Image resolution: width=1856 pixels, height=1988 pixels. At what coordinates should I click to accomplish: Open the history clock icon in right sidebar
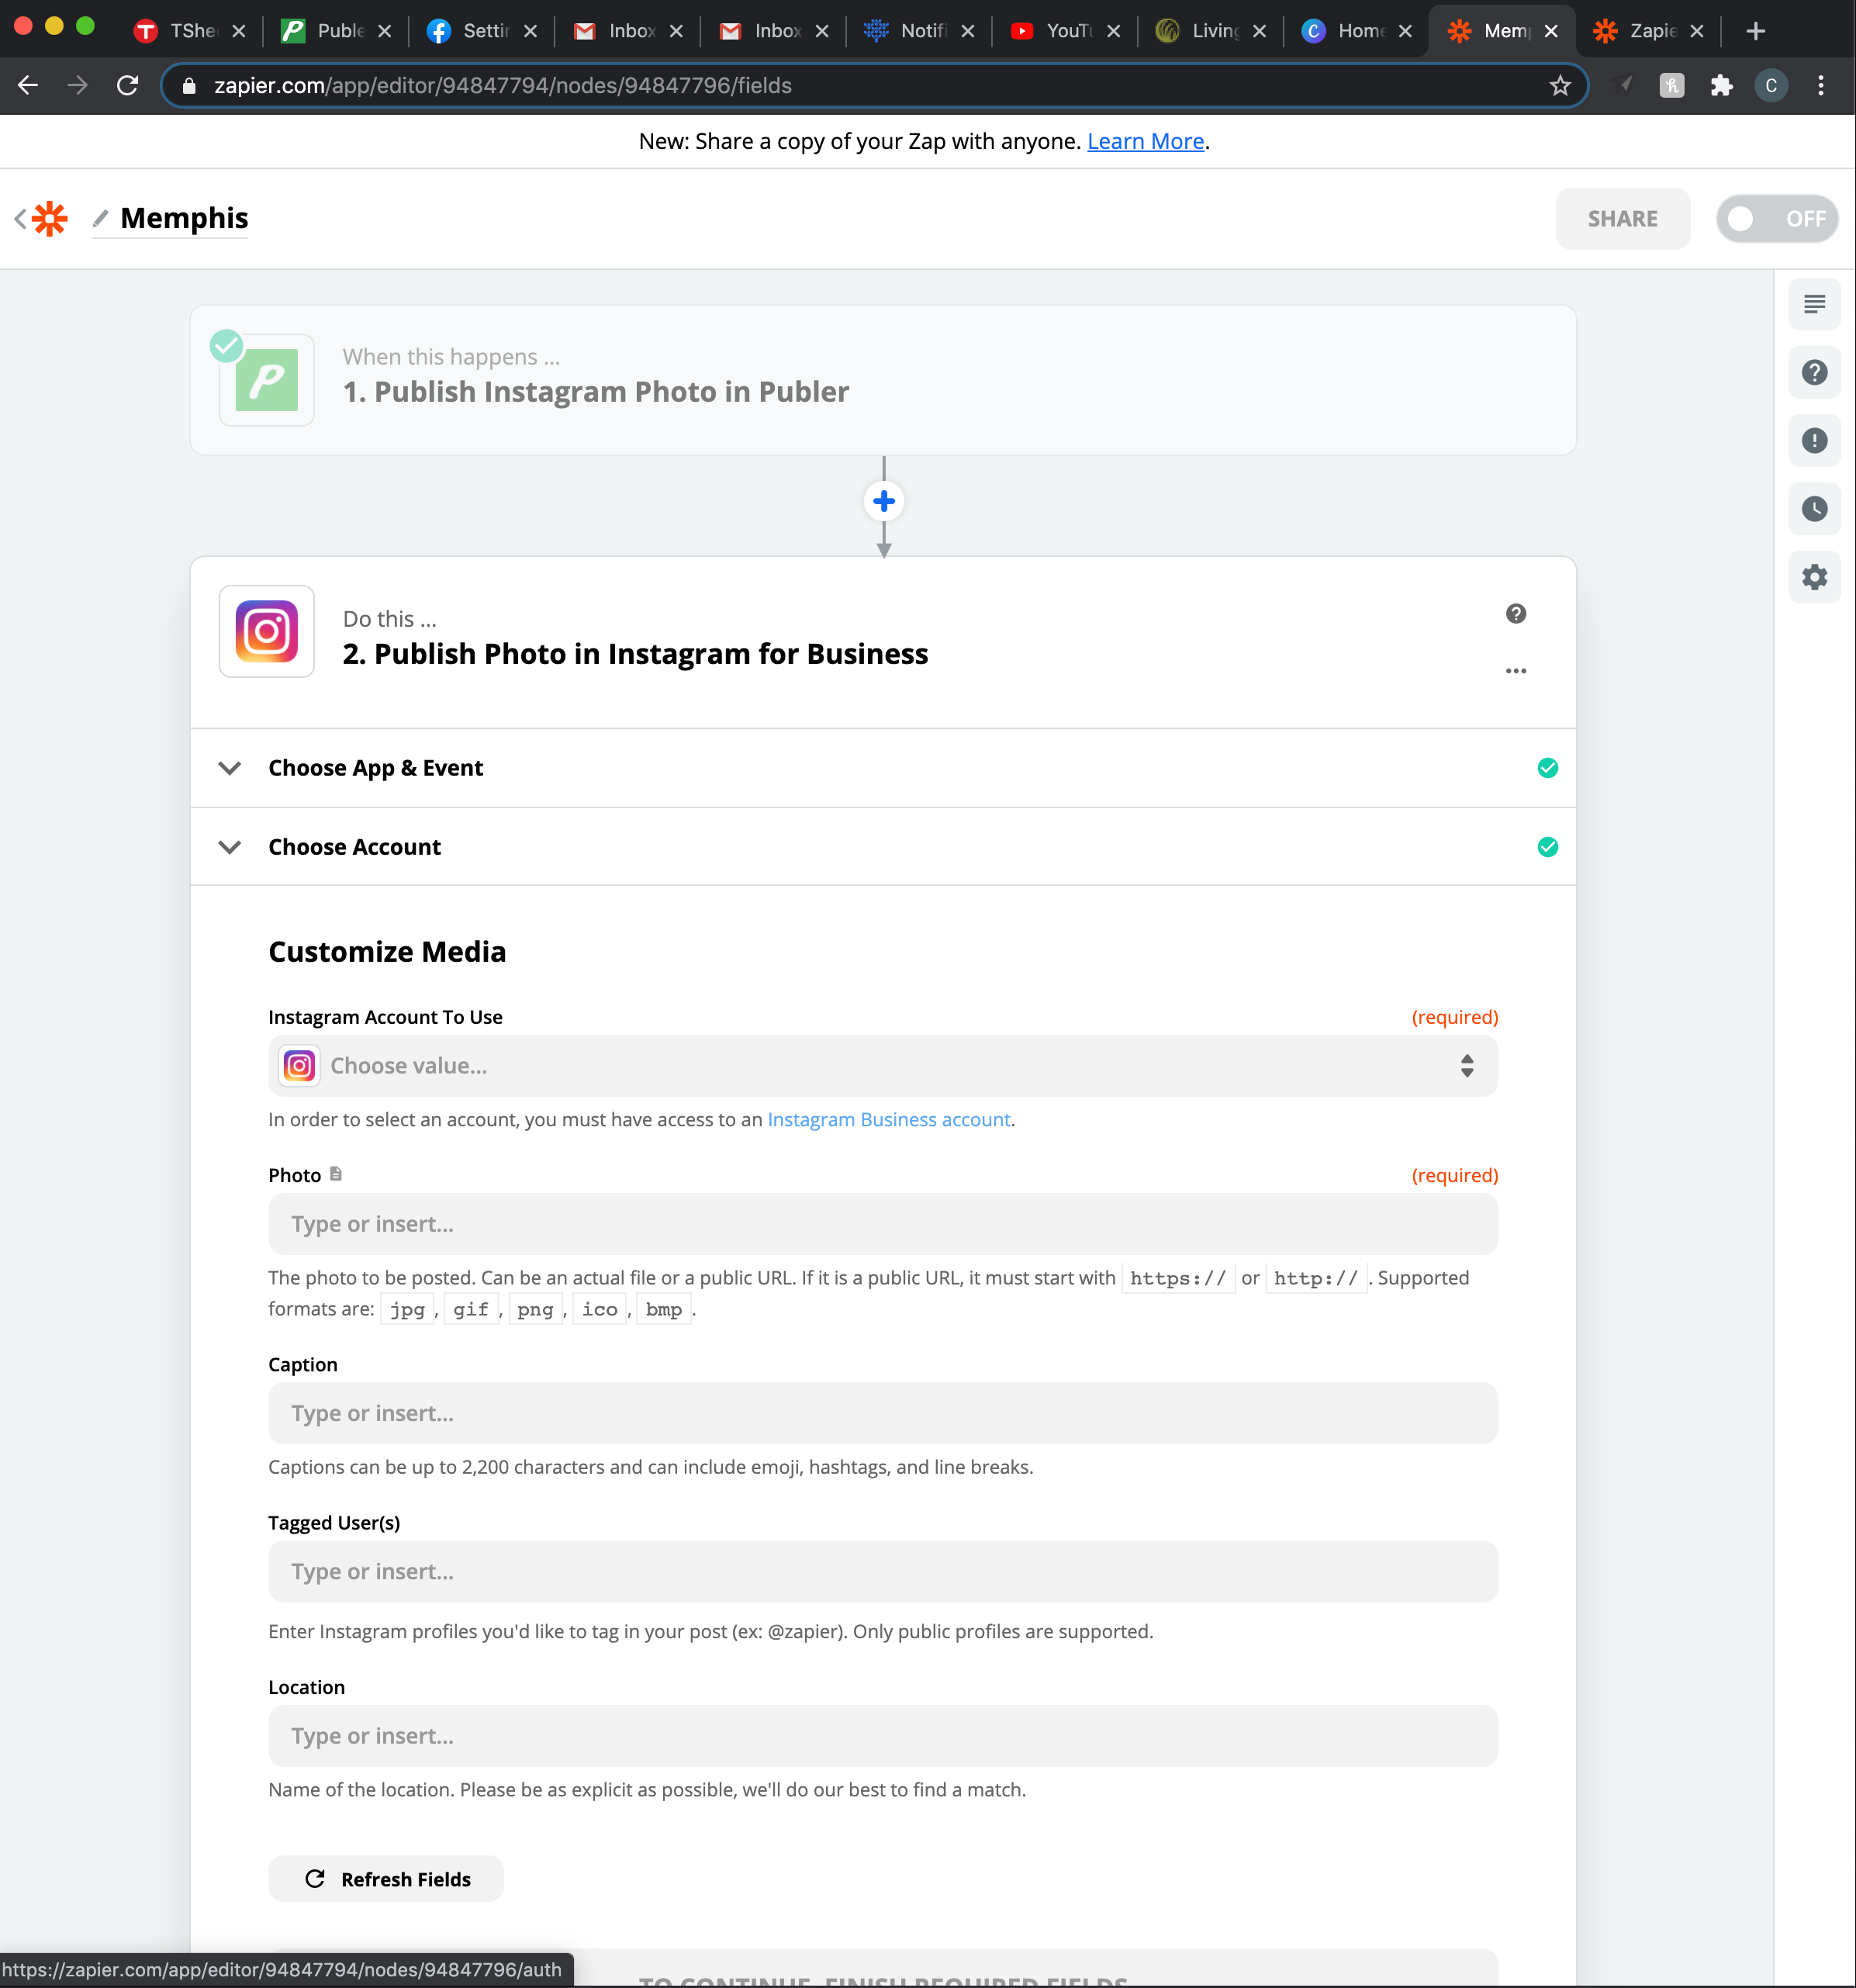point(1814,508)
